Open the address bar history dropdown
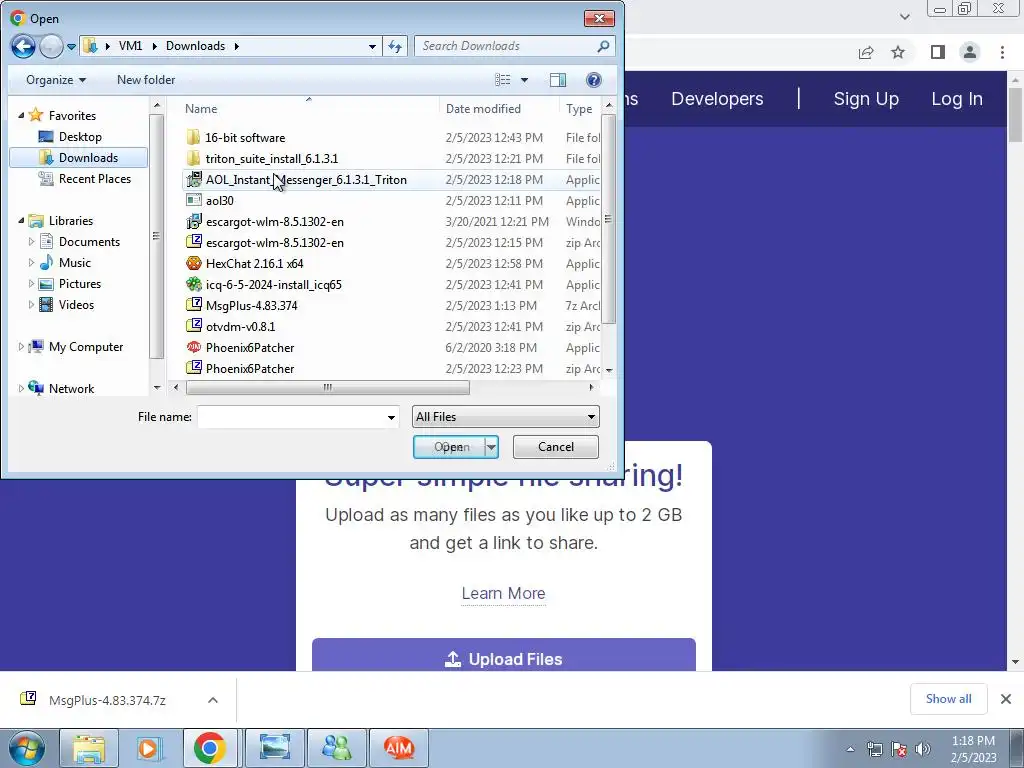Viewport: 1024px width, 768px height. tap(372, 46)
